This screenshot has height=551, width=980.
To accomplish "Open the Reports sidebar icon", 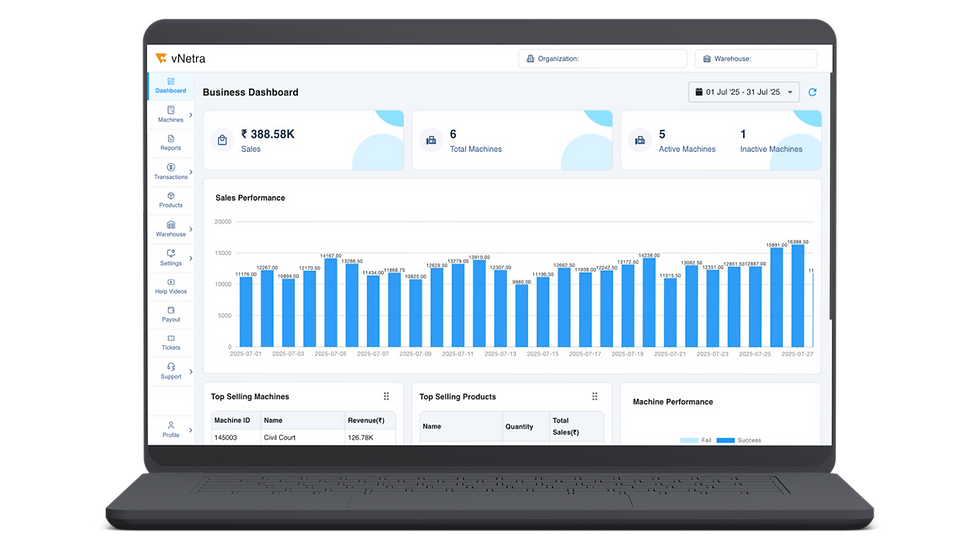I will [x=171, y=139].
